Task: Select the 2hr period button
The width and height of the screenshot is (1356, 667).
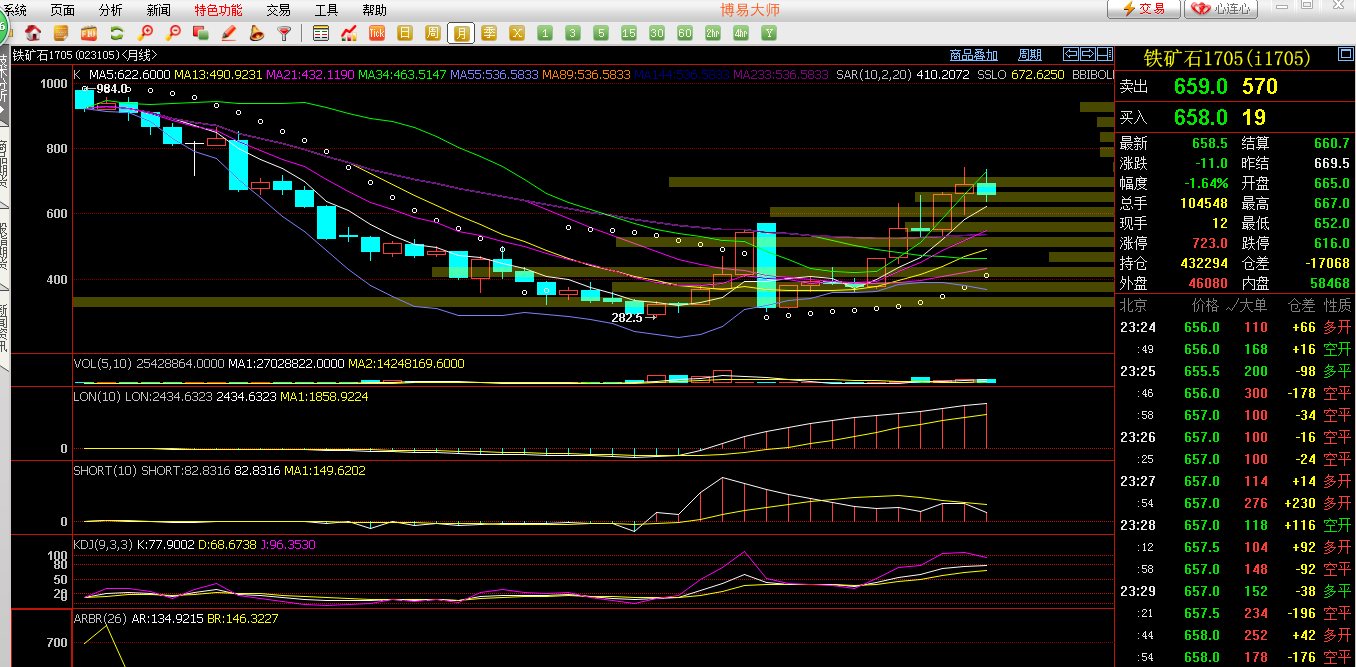Action: tap(713, 33)
